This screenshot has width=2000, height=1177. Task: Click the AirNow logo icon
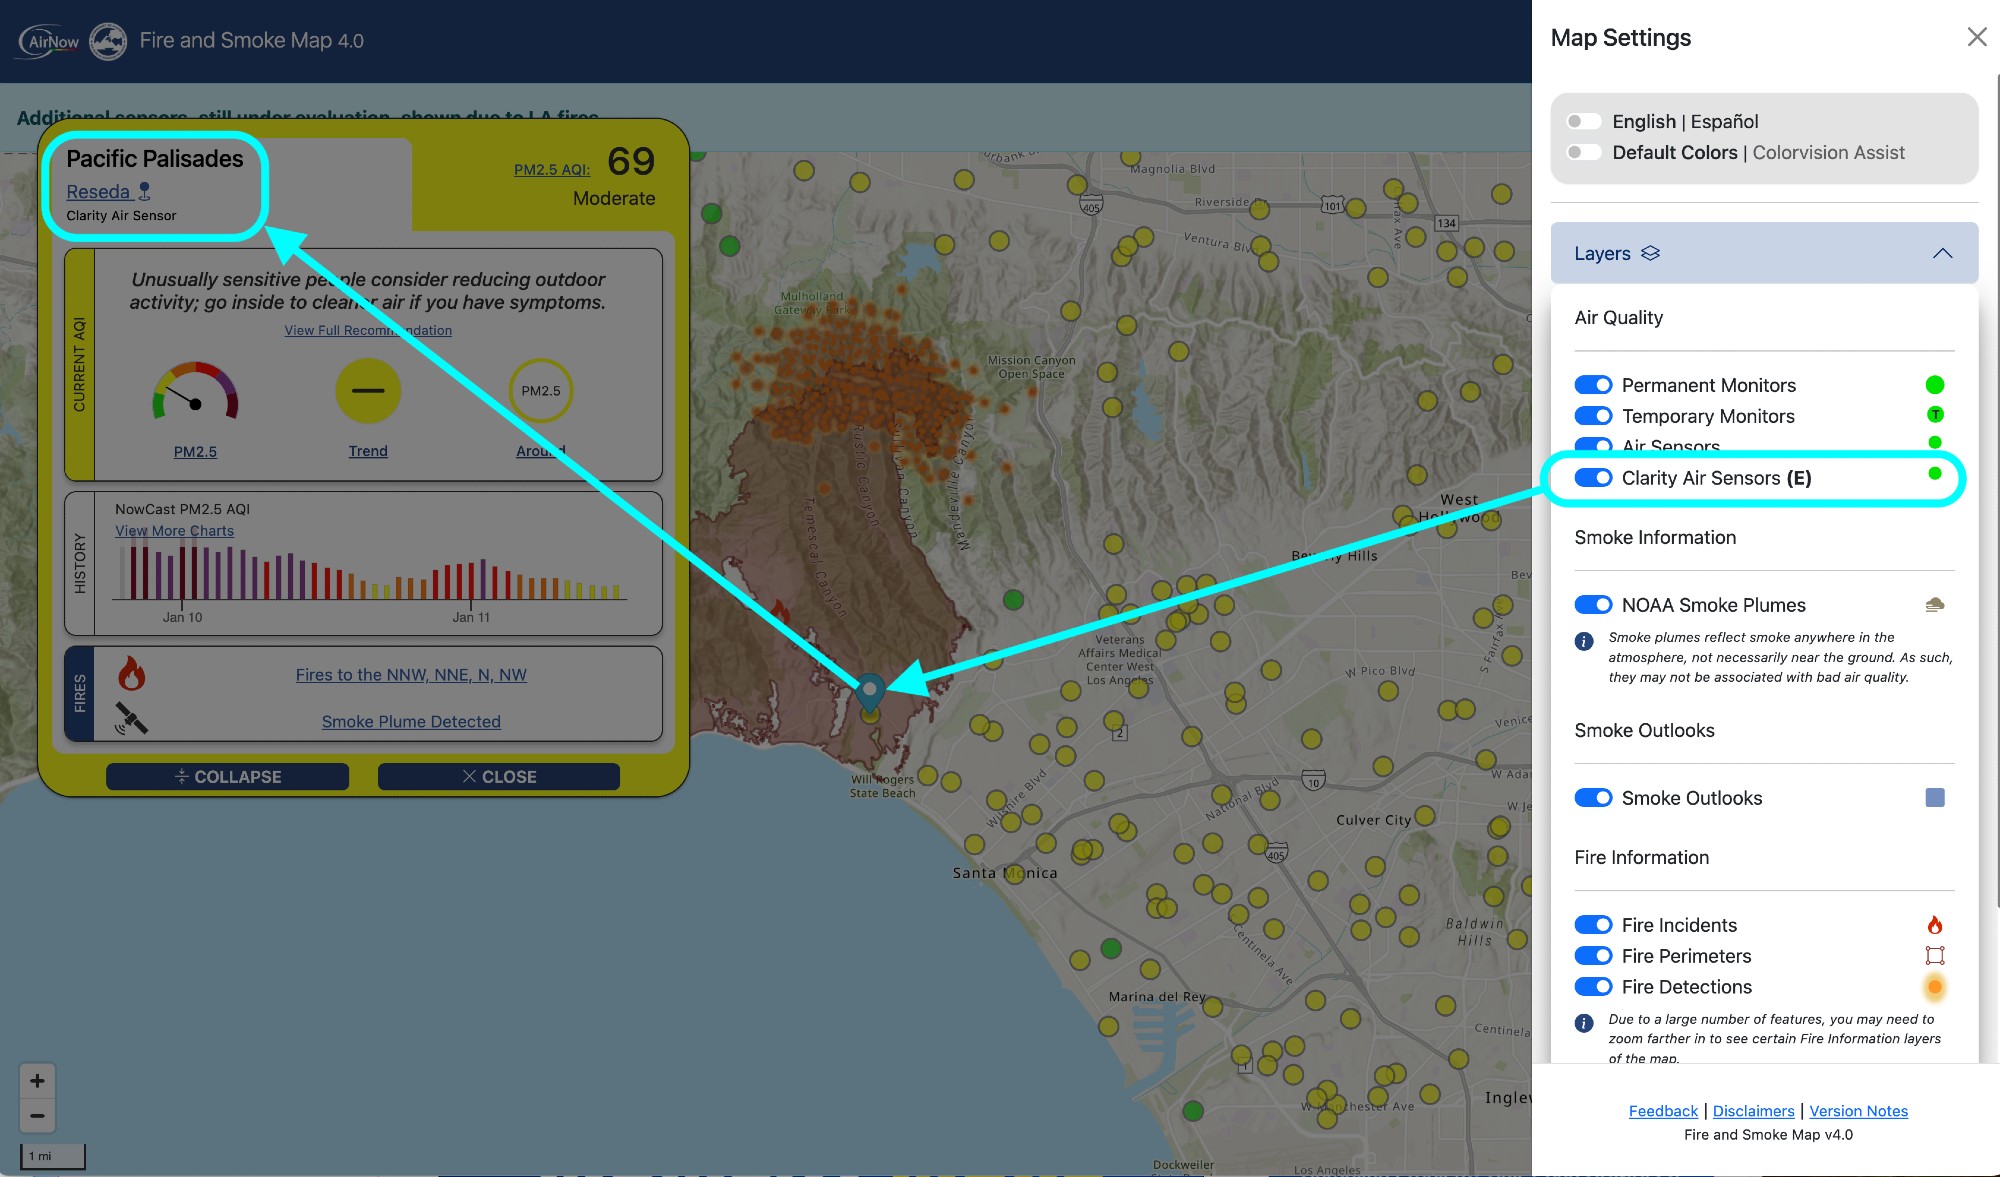click(49, 41)
